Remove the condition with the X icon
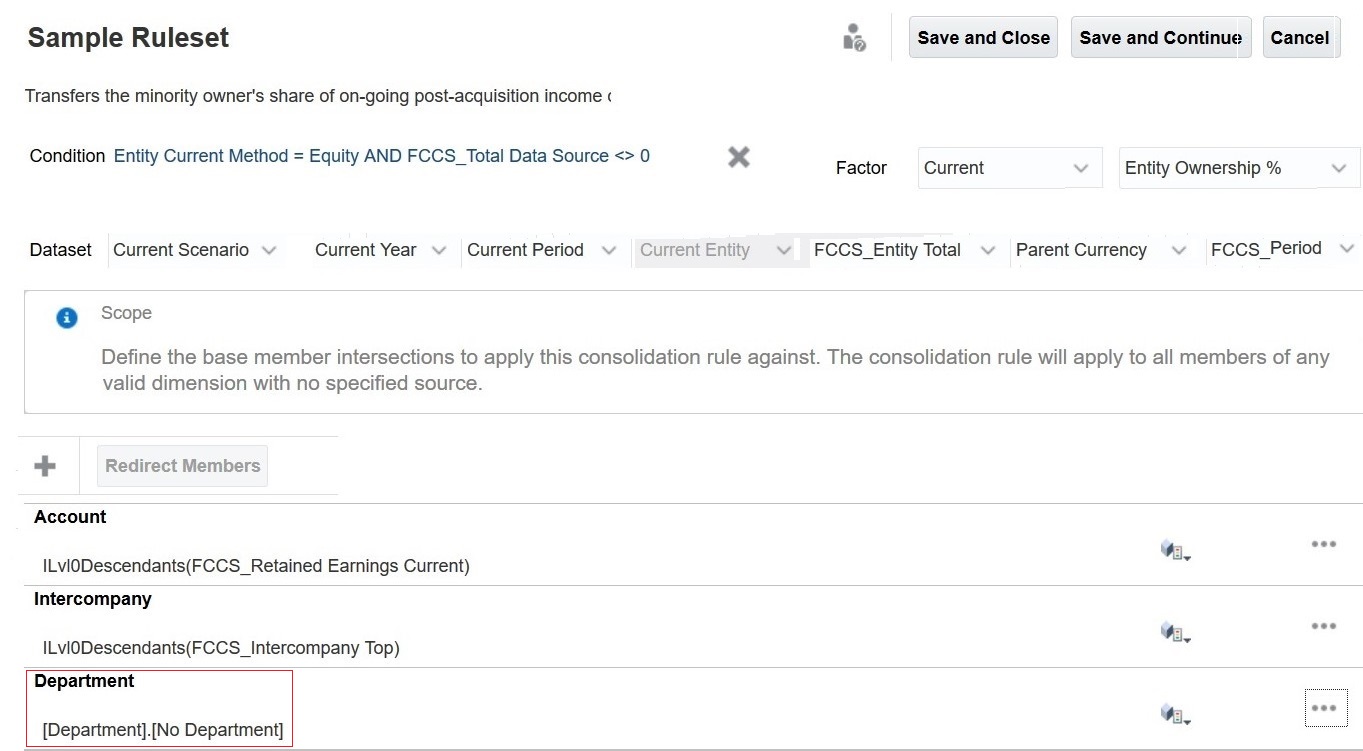This screenshot has width=1363, height=751. [x=739, y=157]
